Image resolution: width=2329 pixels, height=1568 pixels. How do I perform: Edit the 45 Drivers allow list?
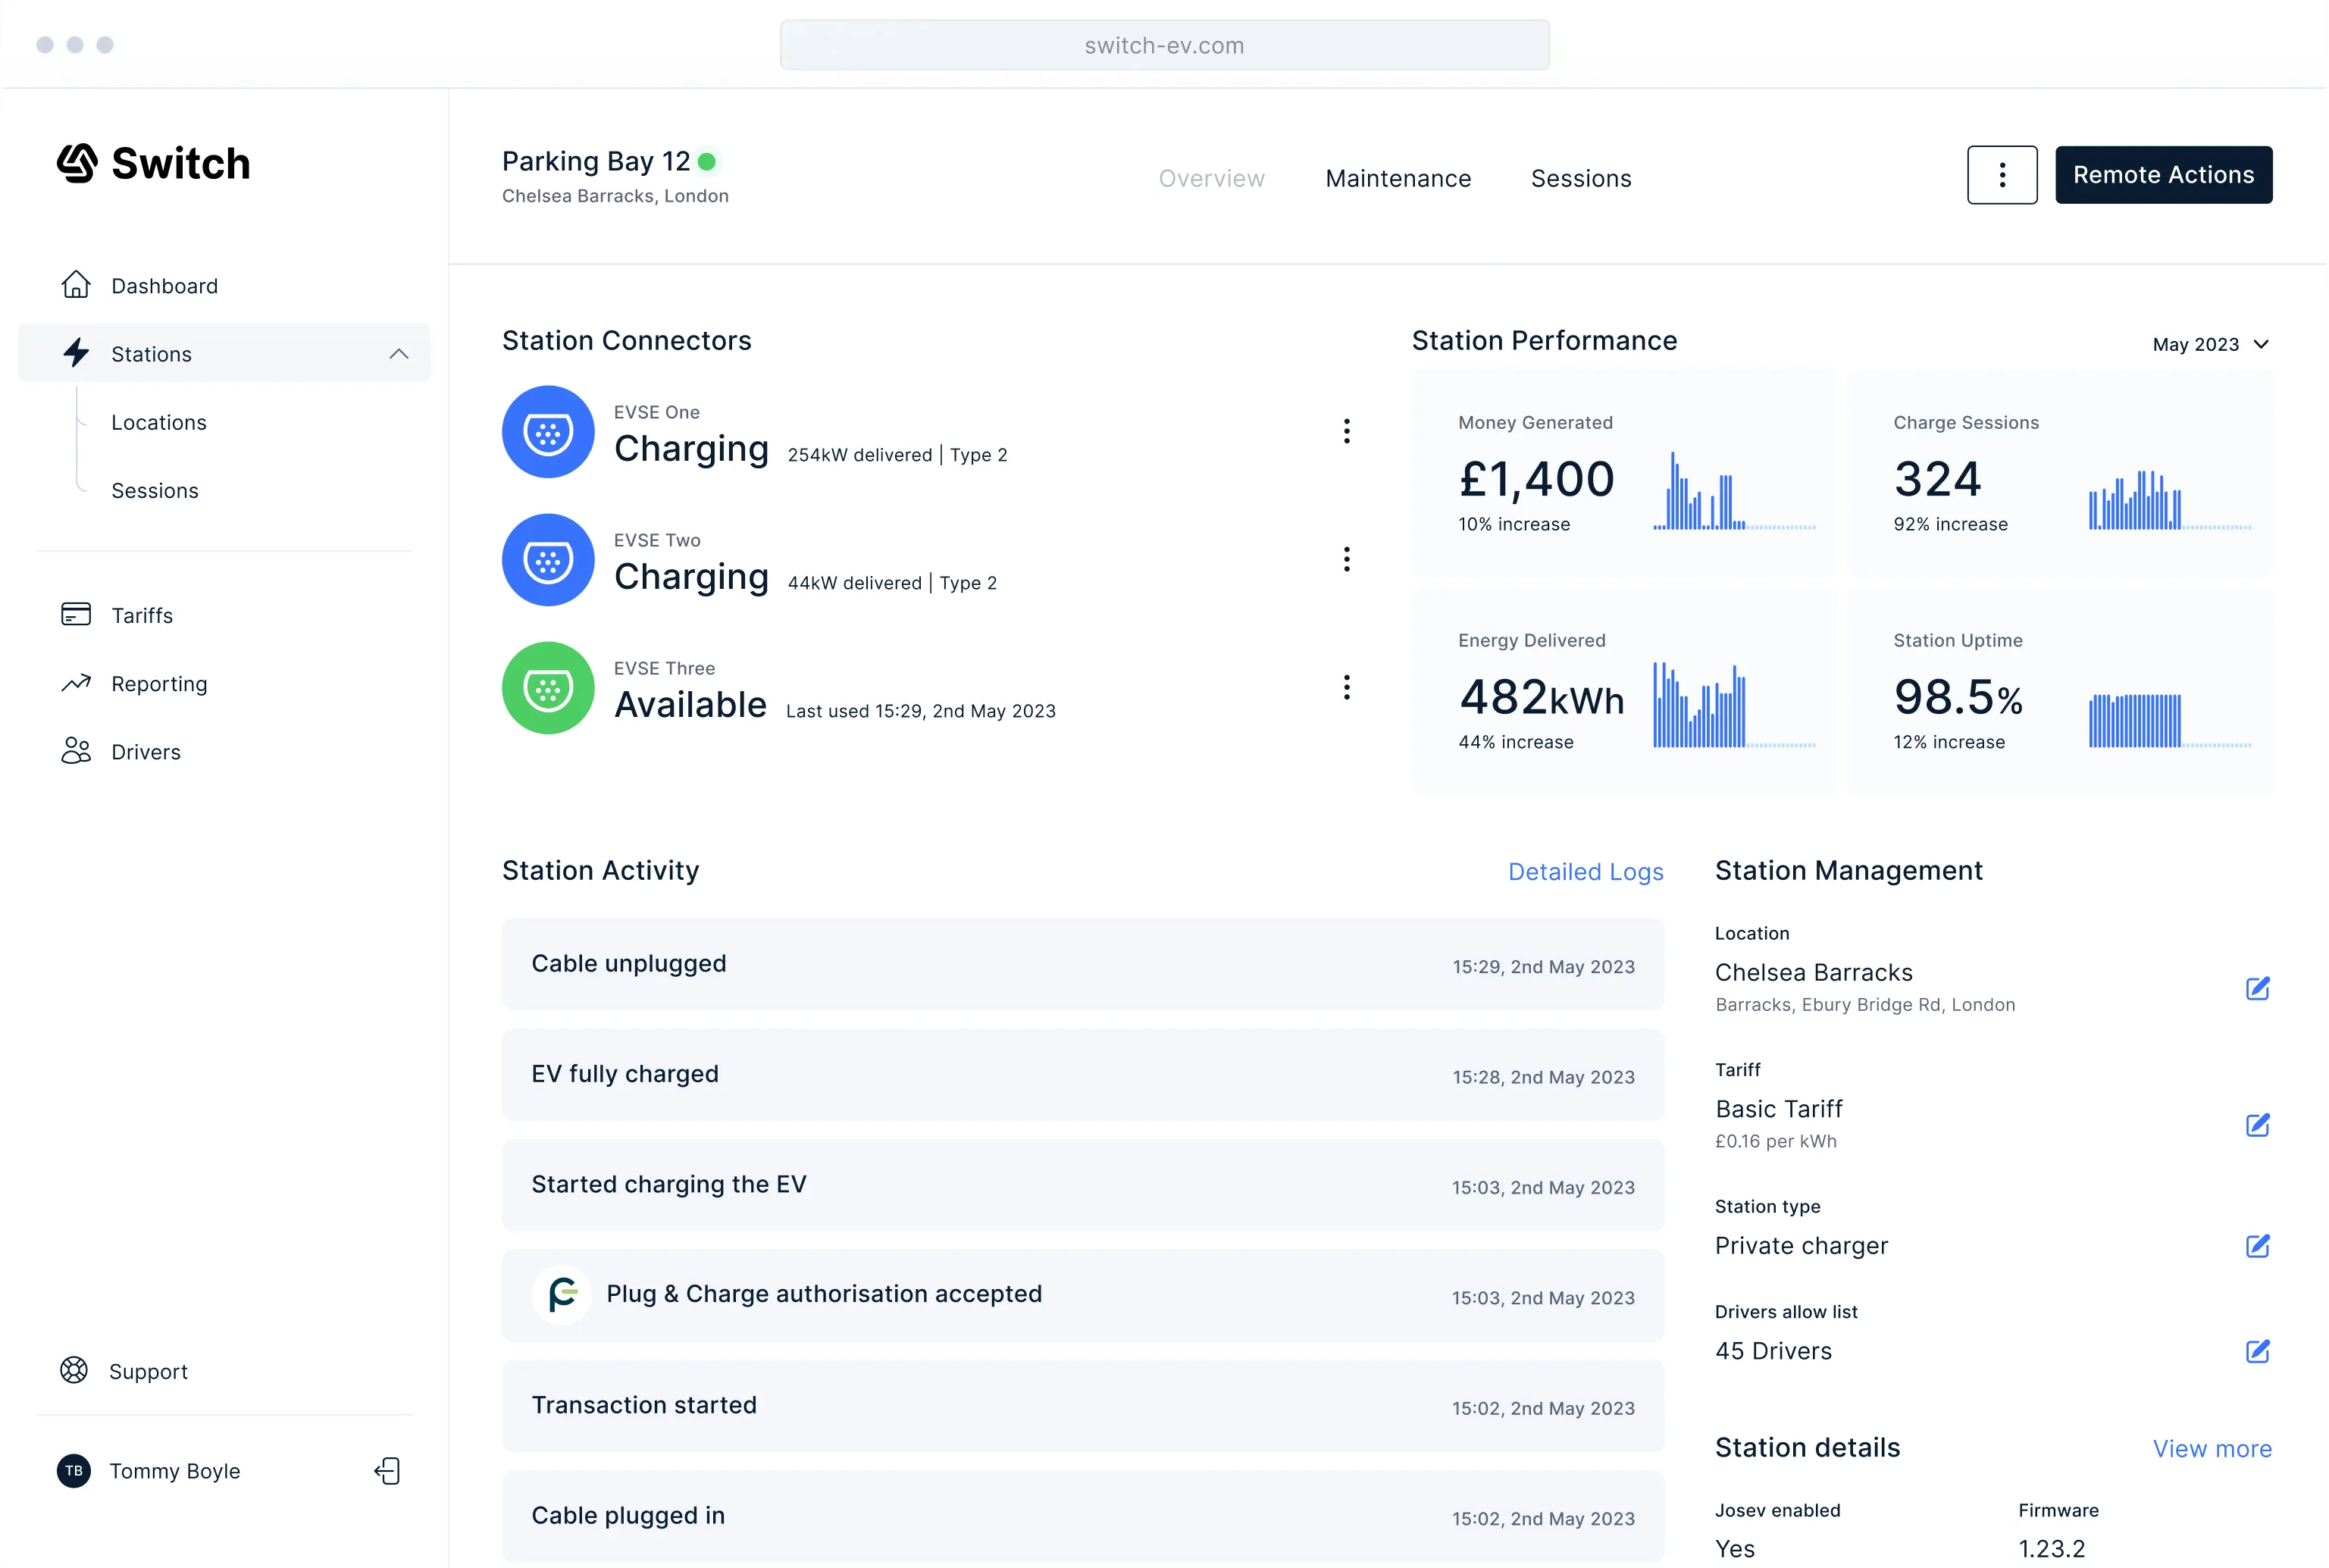coord(2256,1351)
